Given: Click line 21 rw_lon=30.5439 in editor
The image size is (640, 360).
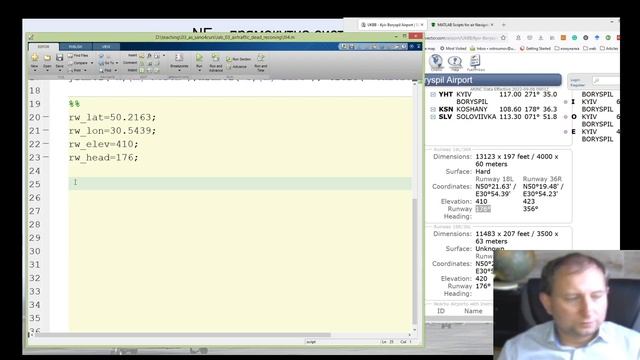Looking at the screenshot, I should coord(112,131).
